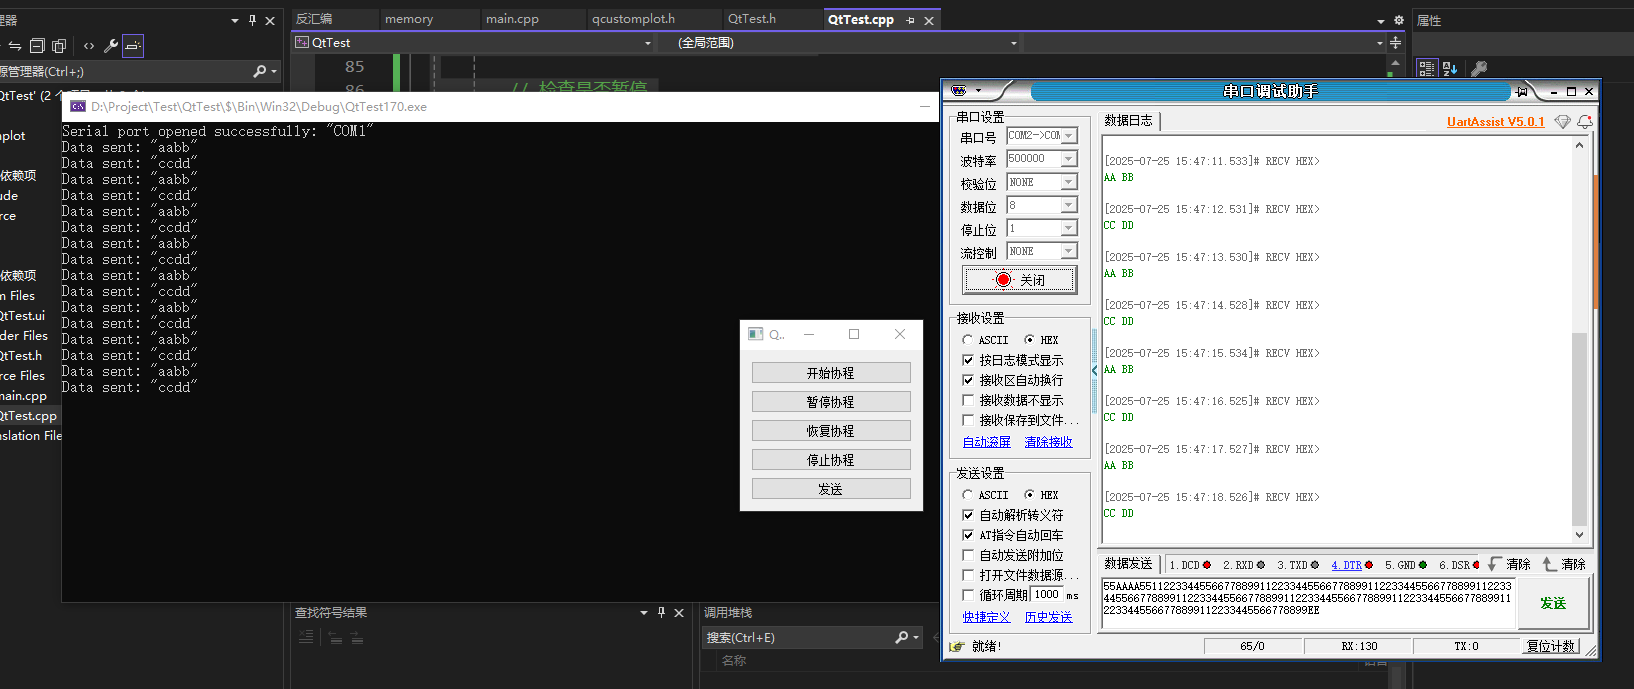Click the property pages wrench icon
This screenshot has height=689, width=1634.
coord(1479,68)
